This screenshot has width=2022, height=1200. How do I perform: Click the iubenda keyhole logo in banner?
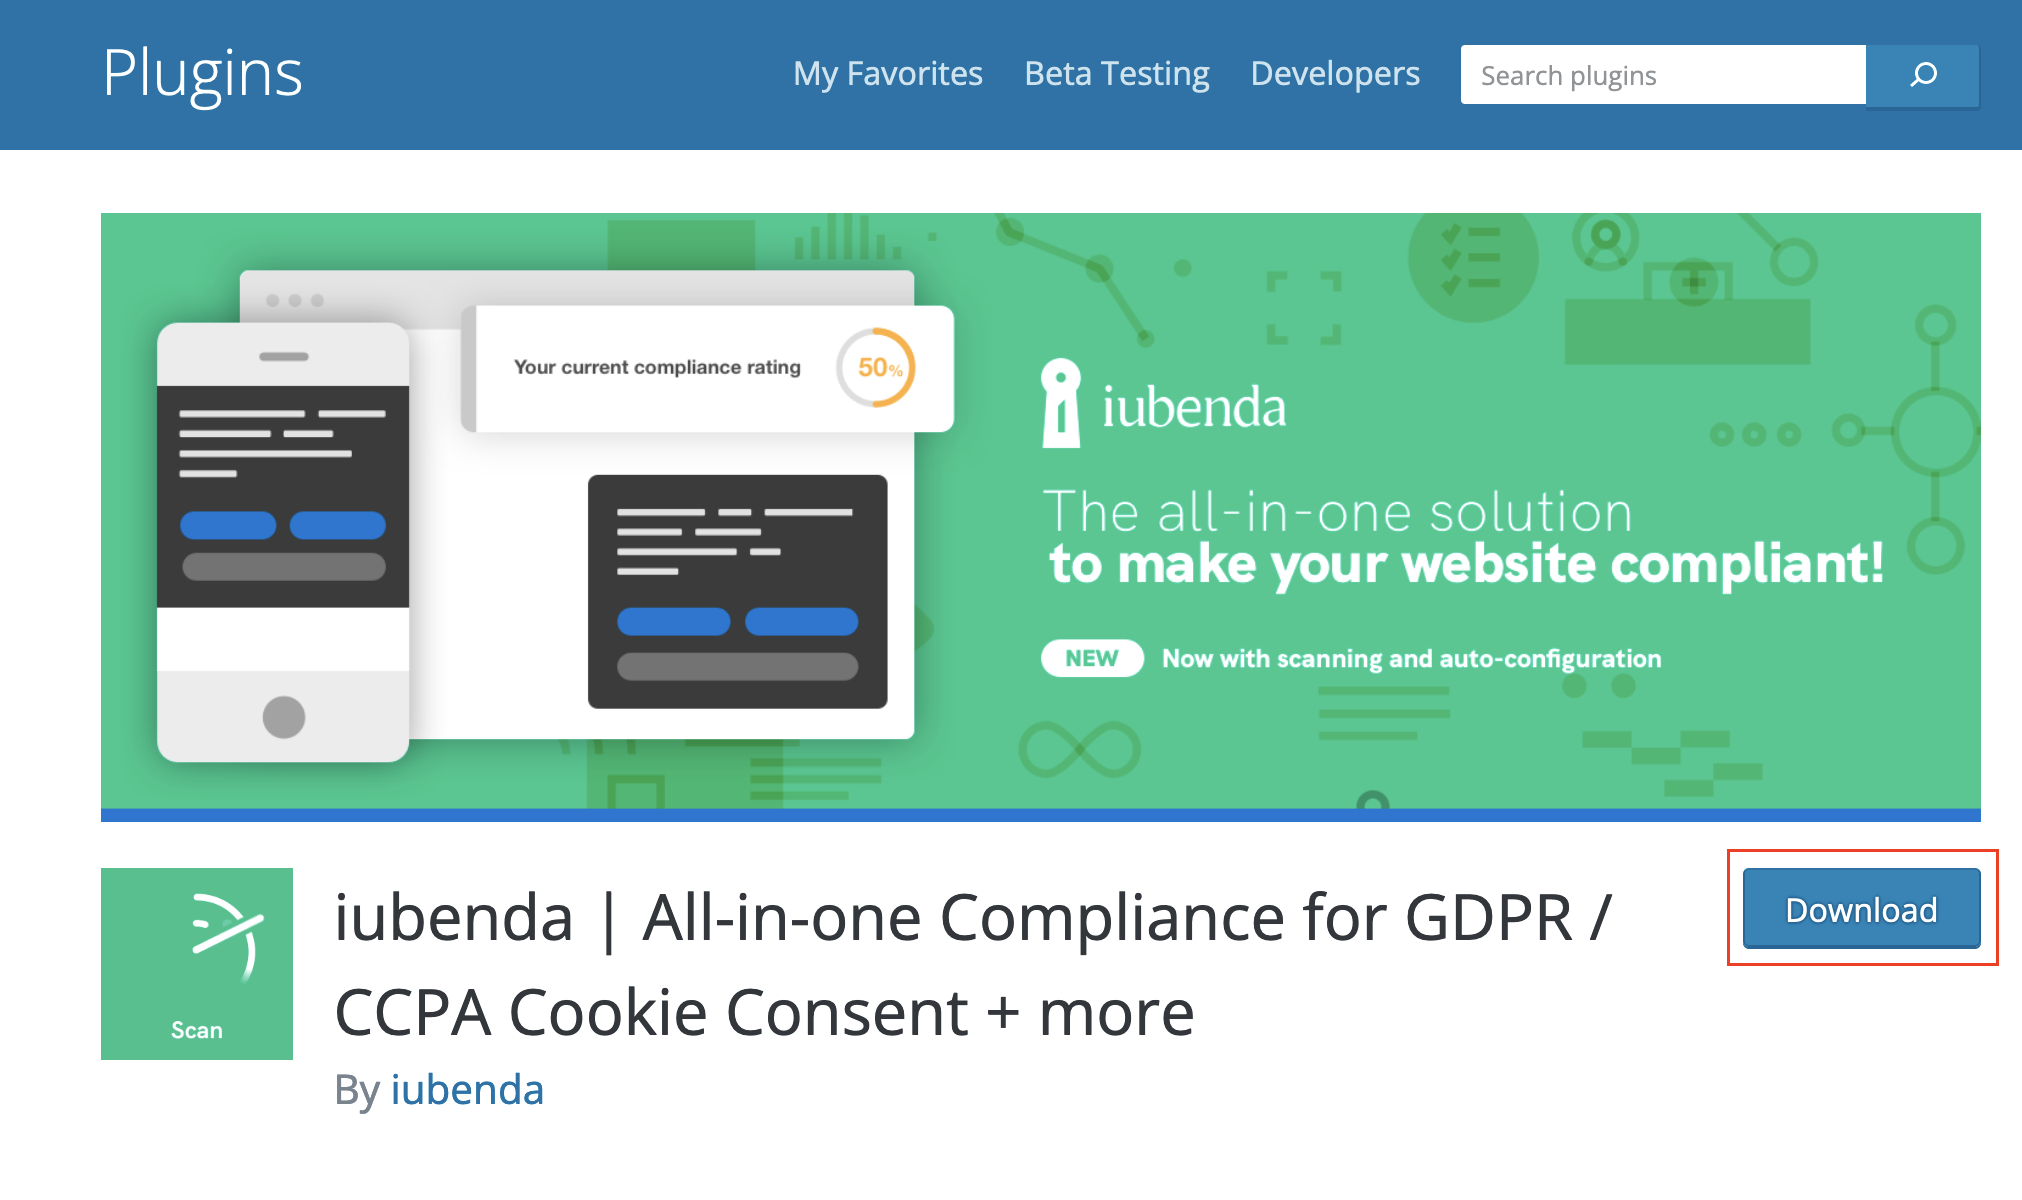(x=1061, y=403)
